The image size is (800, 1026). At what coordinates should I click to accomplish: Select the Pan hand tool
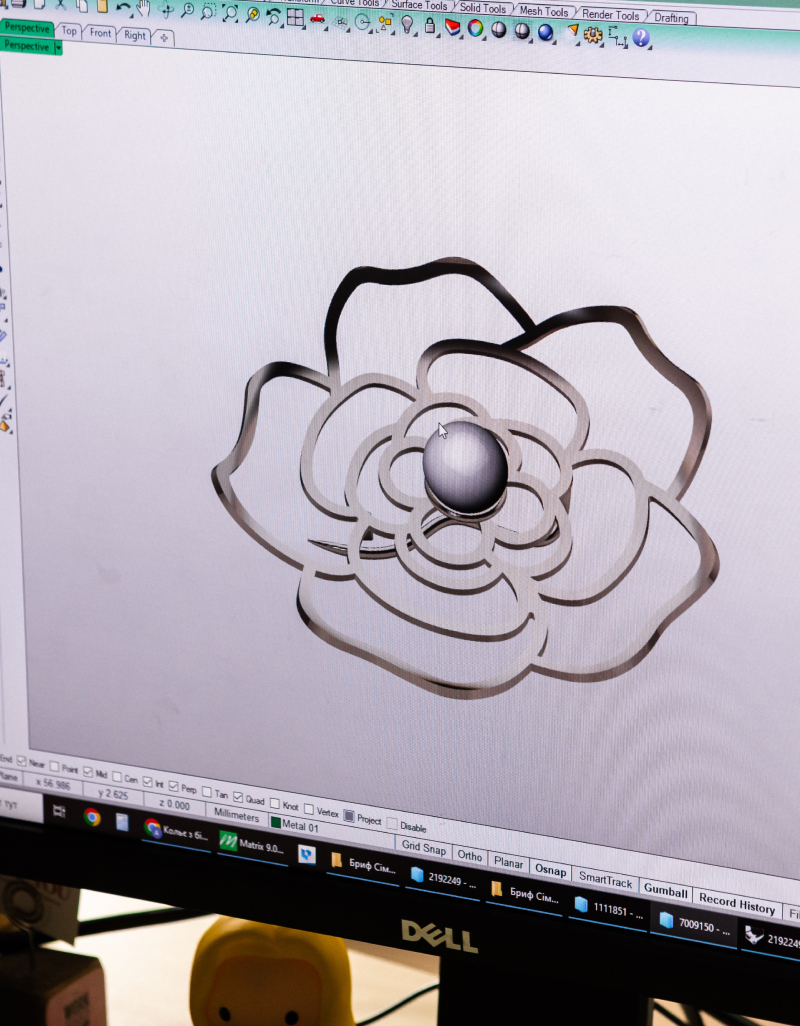coord(143,9)
